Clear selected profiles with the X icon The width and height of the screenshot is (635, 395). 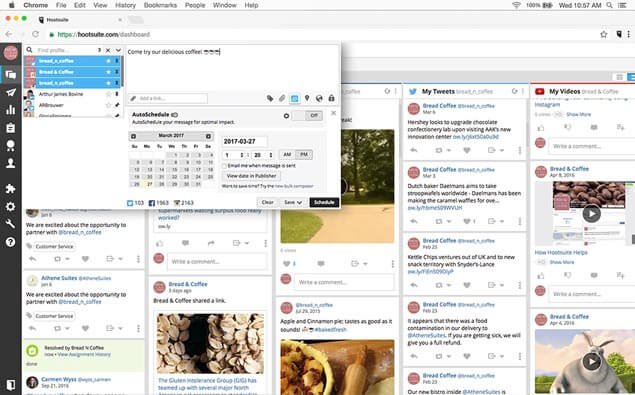(x=108, y=50)
